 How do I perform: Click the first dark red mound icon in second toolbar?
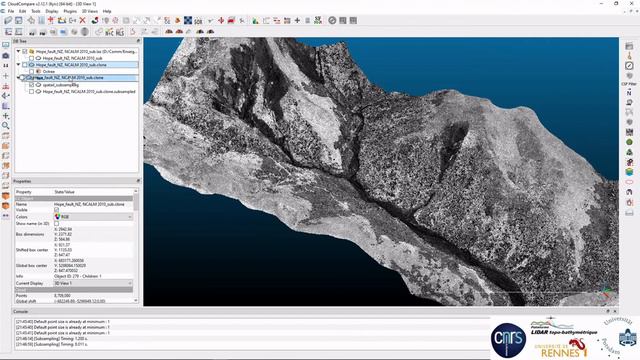(169, 31)
